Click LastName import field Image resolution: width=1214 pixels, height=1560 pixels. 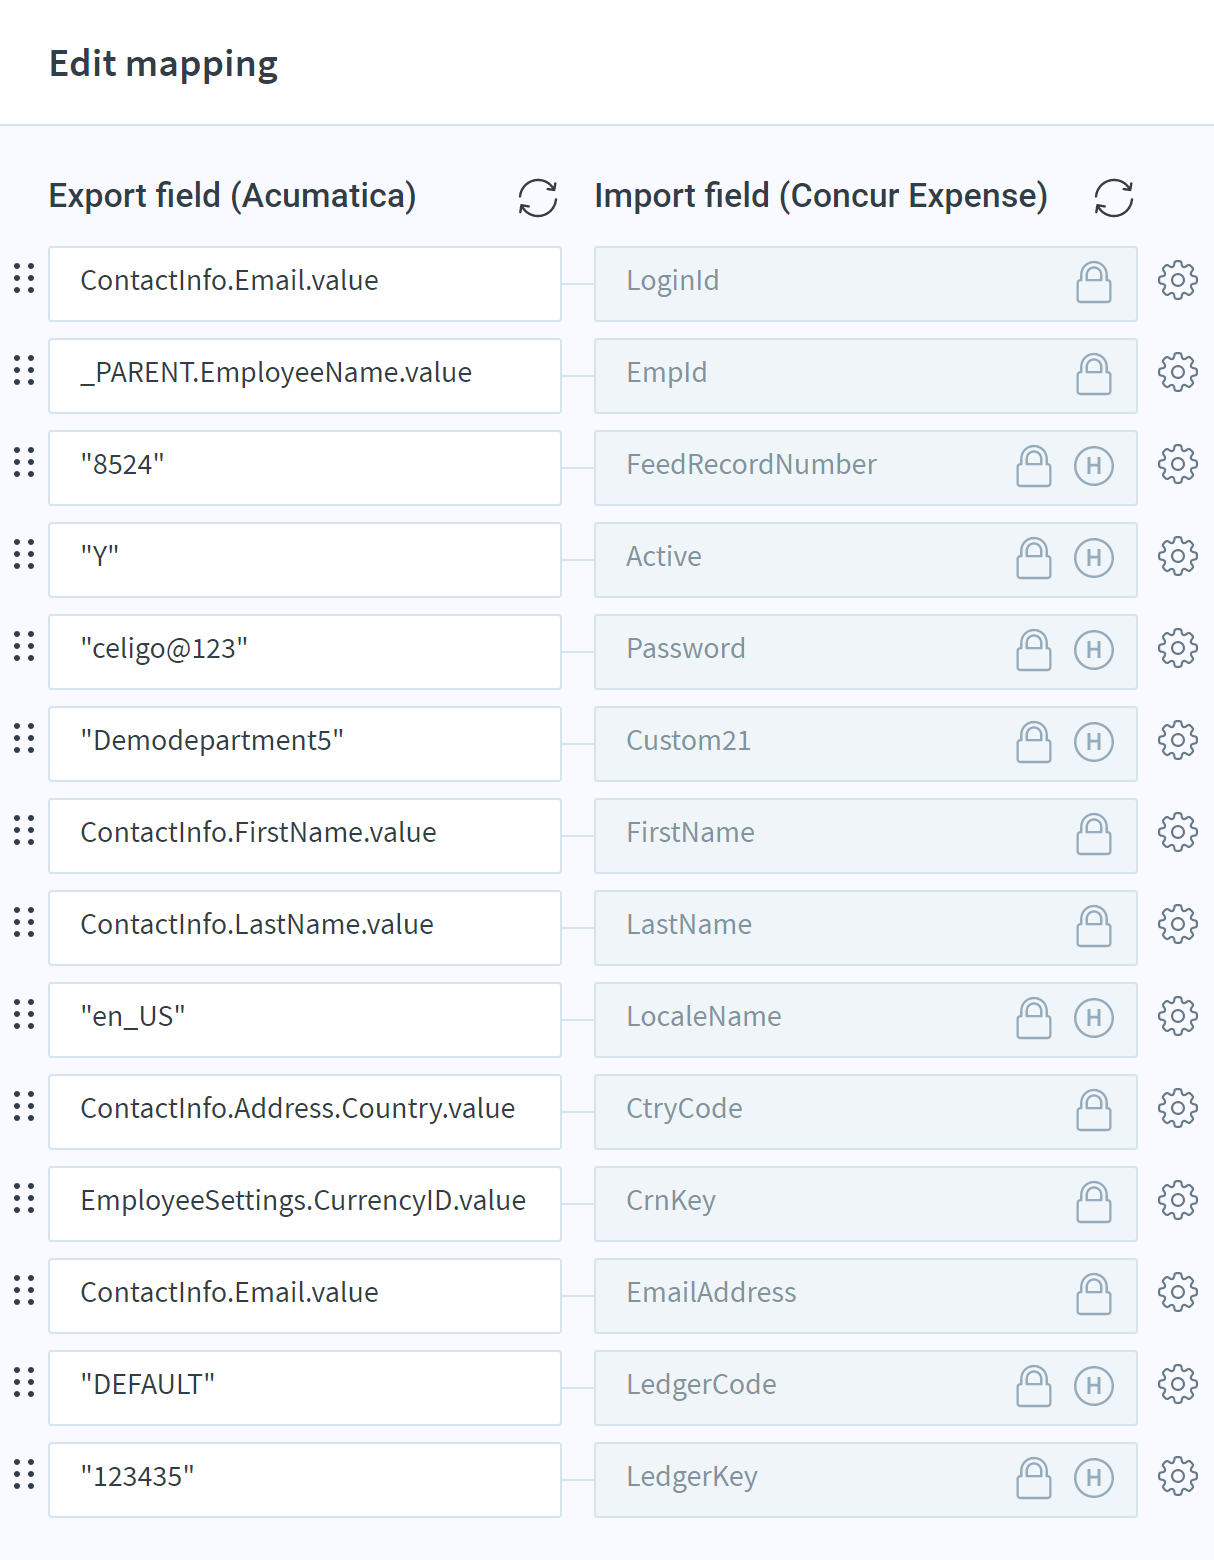point(866,928)
